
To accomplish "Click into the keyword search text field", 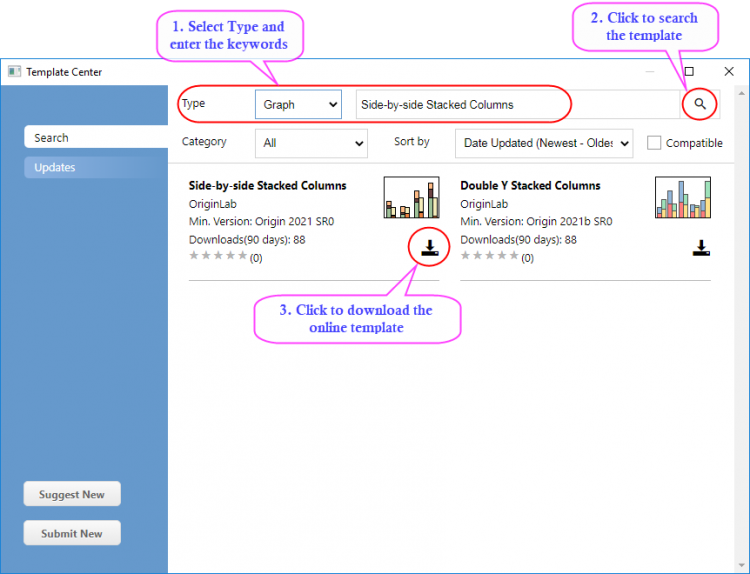I will pos(515,104).
